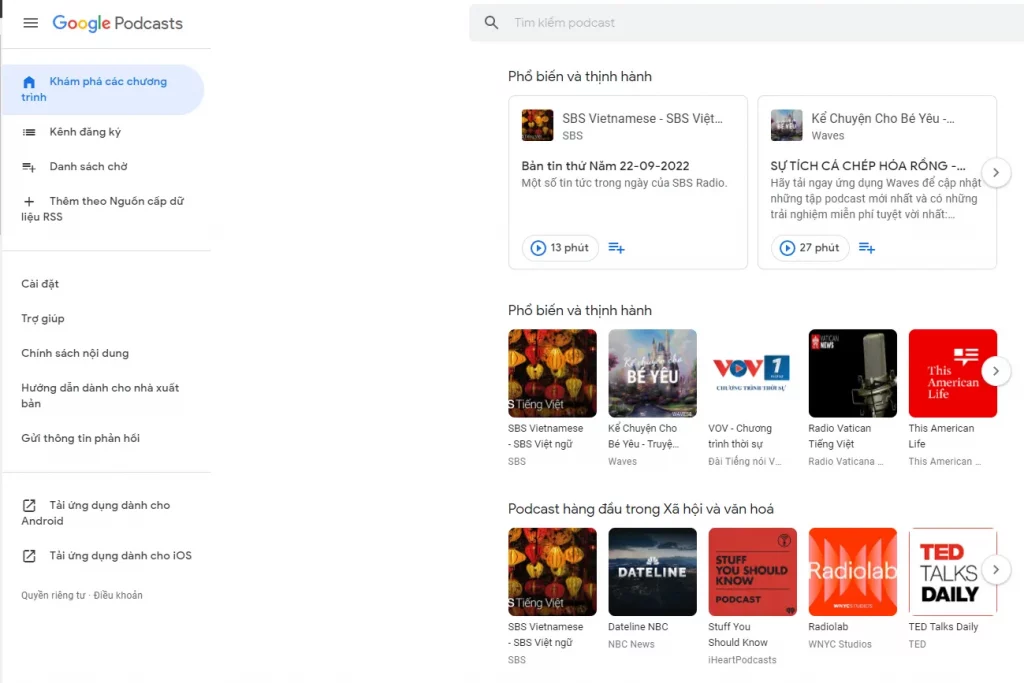
Task: Open Kể Chuyện Cho Bé Yêu large thumbnail
Action: pyautogui.click(x=652, y=373)
